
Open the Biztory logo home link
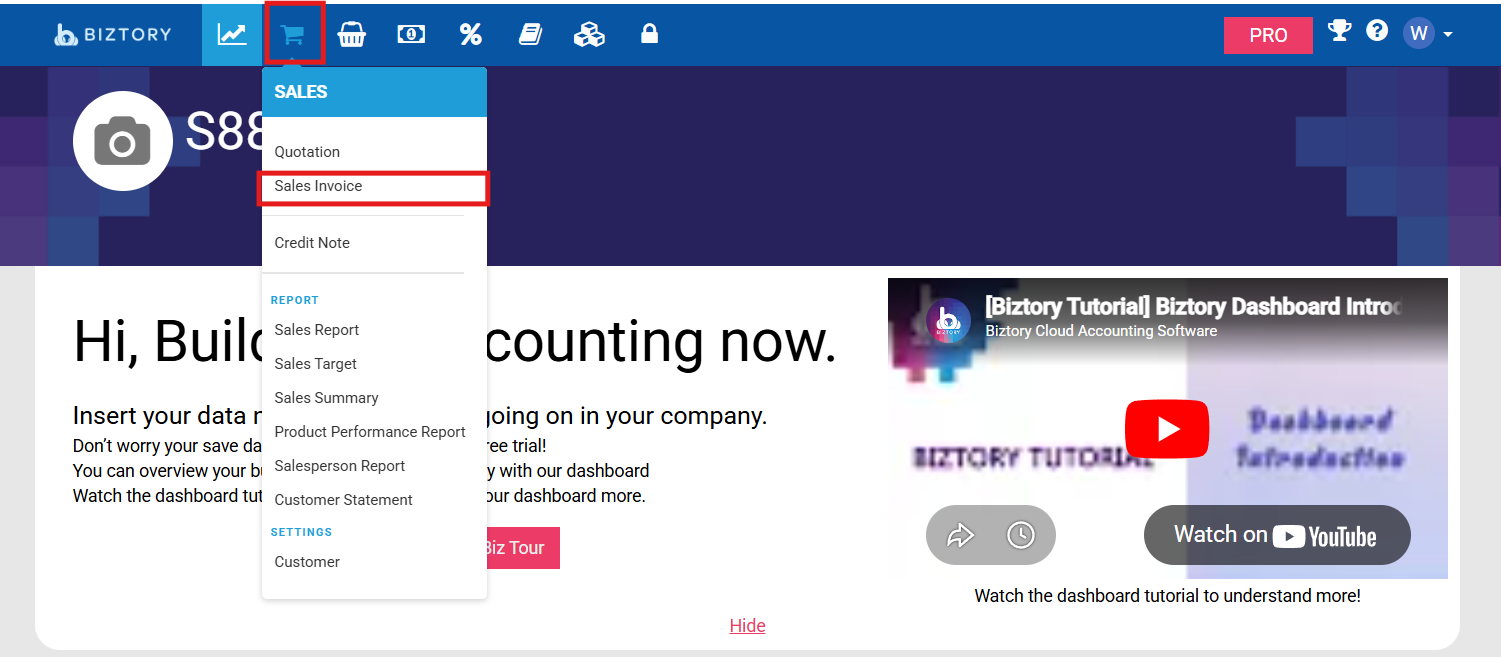point(113,34)
